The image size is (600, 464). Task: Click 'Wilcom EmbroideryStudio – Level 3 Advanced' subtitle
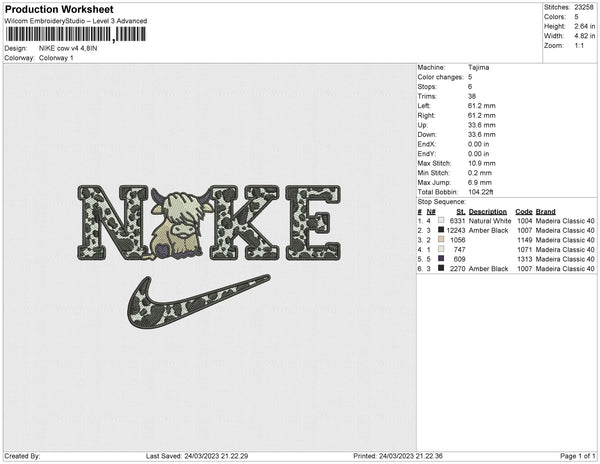(x=76, y=21)
